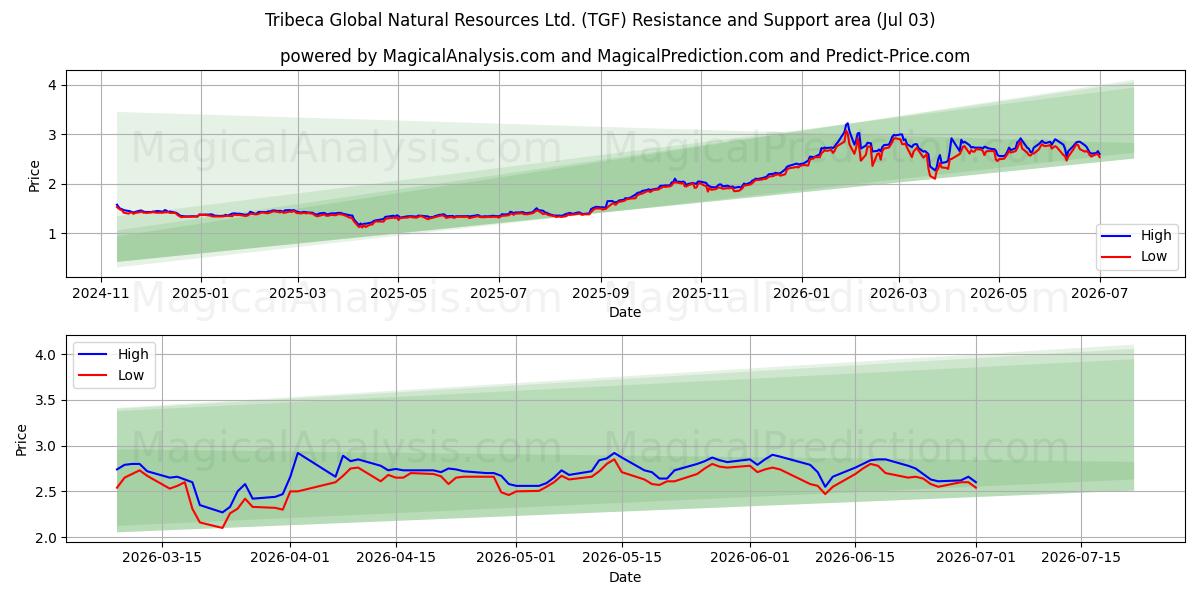The width and height of the screenshot is (1200, 600).
Task: Click the top chart 'Date' axis label
Action: tap(625, 312)
